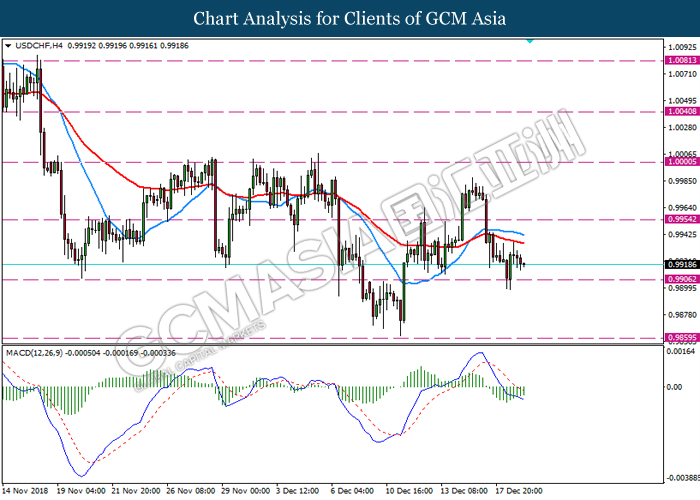
Task: Select the USDCHF,H4 symbol label
Action: click(x=39, y=46)
